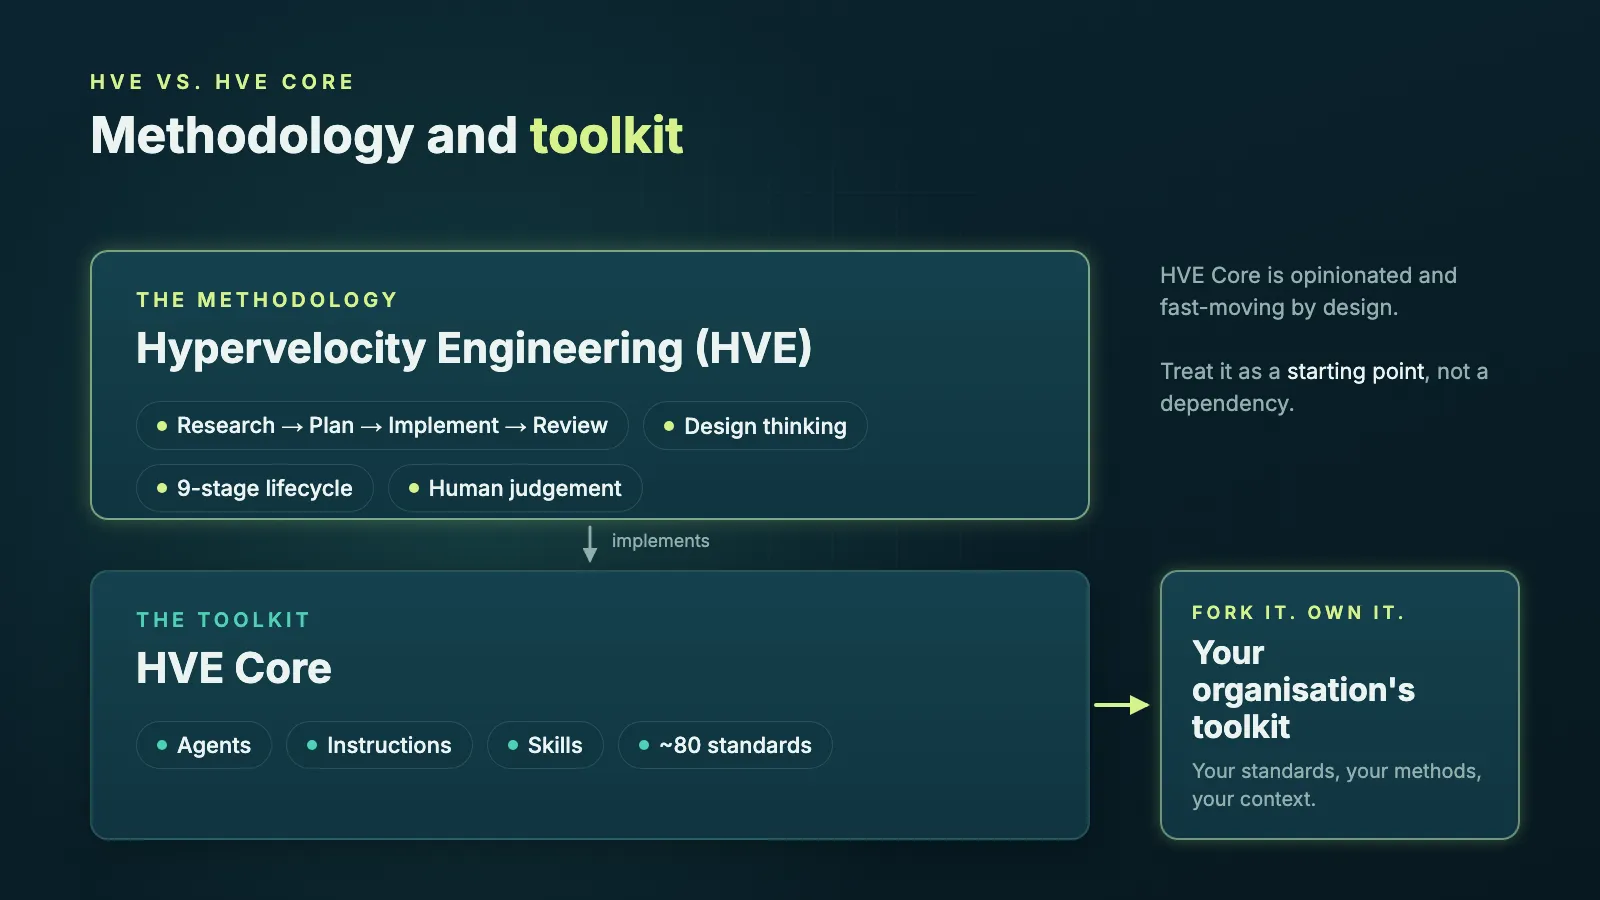Click the 'Treat it as a starting point' sentence

point(1324,387)
